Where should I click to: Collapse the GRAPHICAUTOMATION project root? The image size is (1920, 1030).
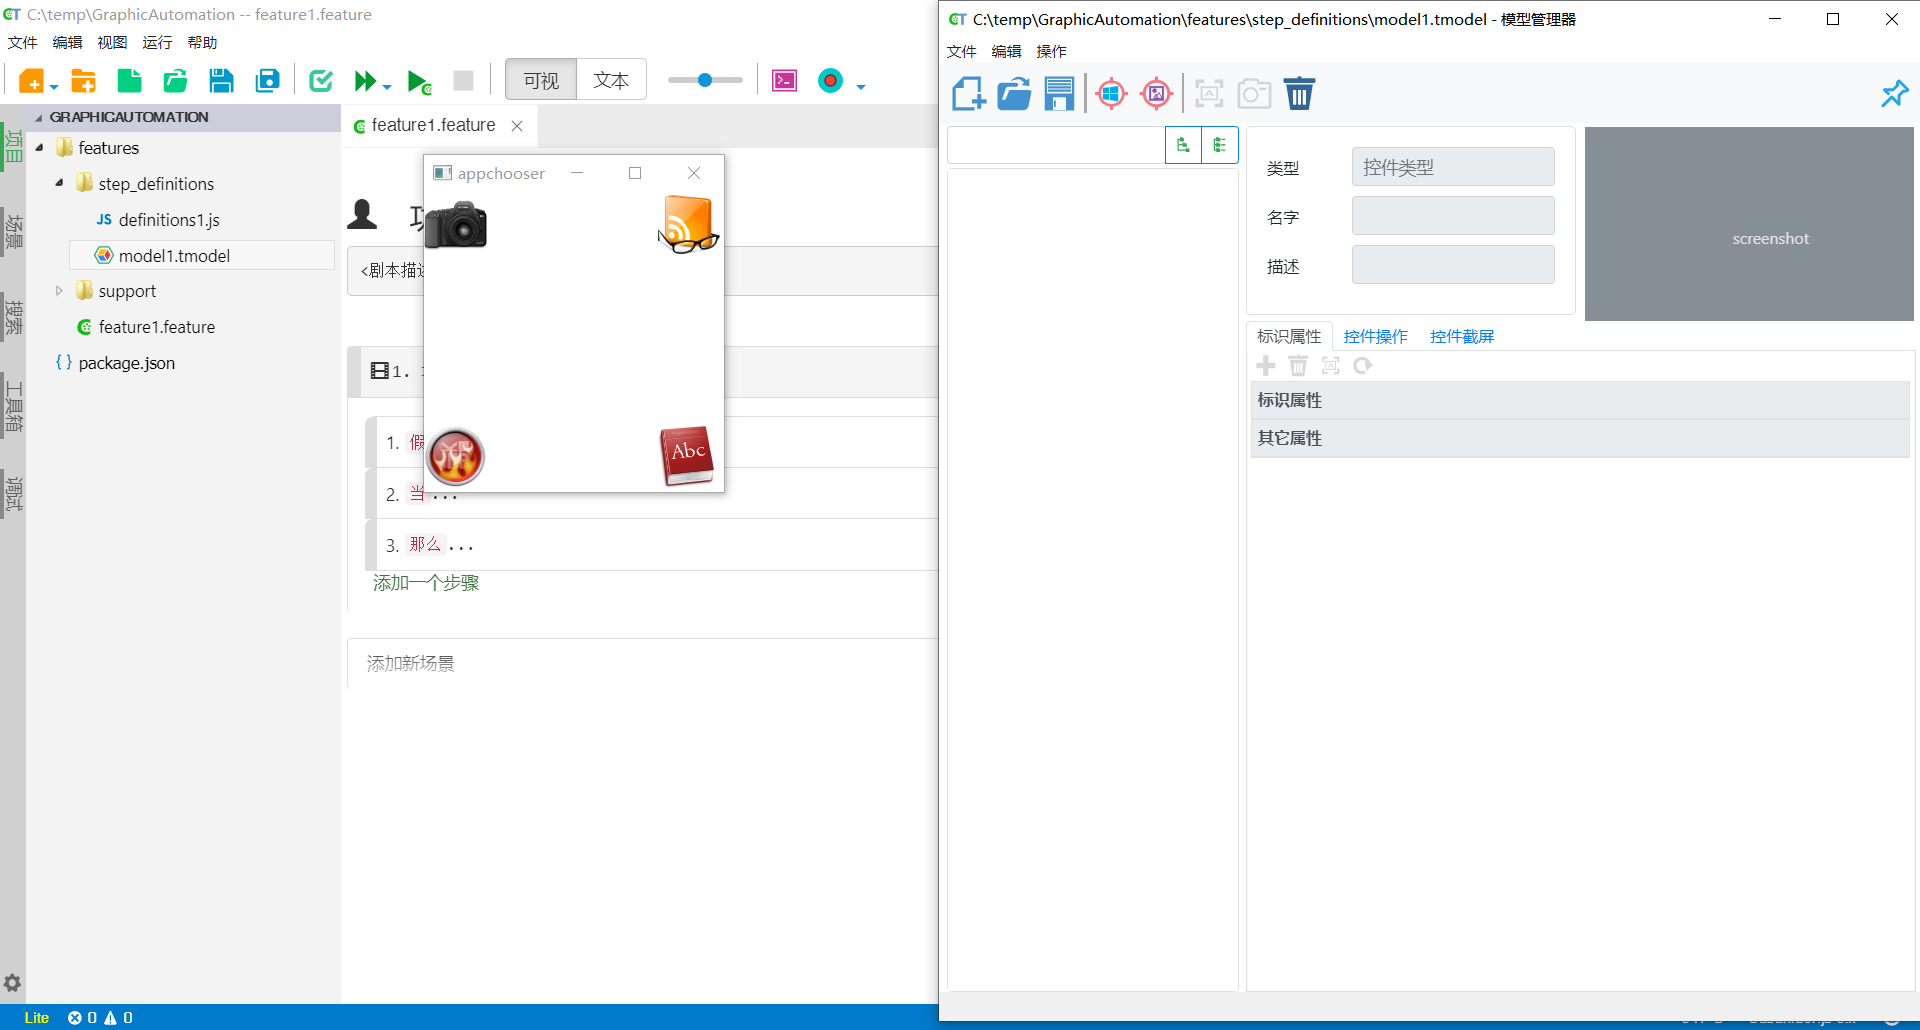[39, 118]
